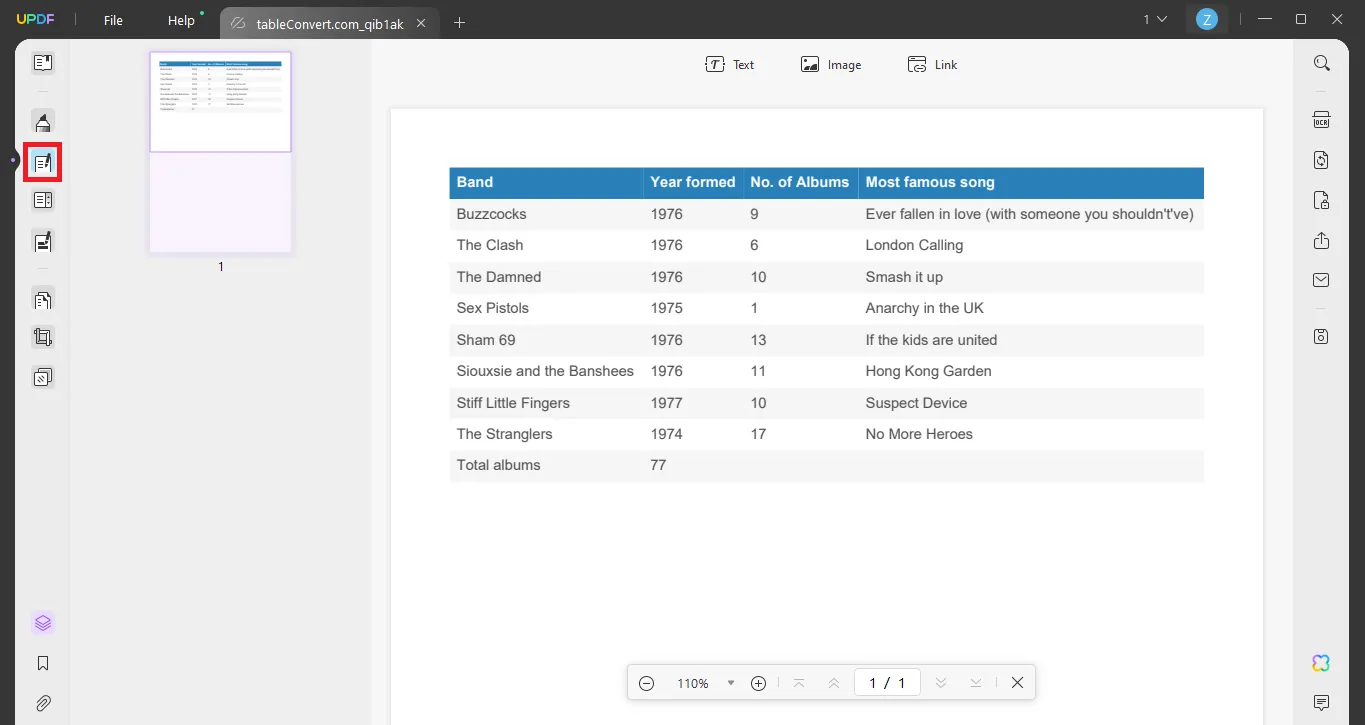1365x725 pixels.
Task: Open the File menu
Action: 113,19
